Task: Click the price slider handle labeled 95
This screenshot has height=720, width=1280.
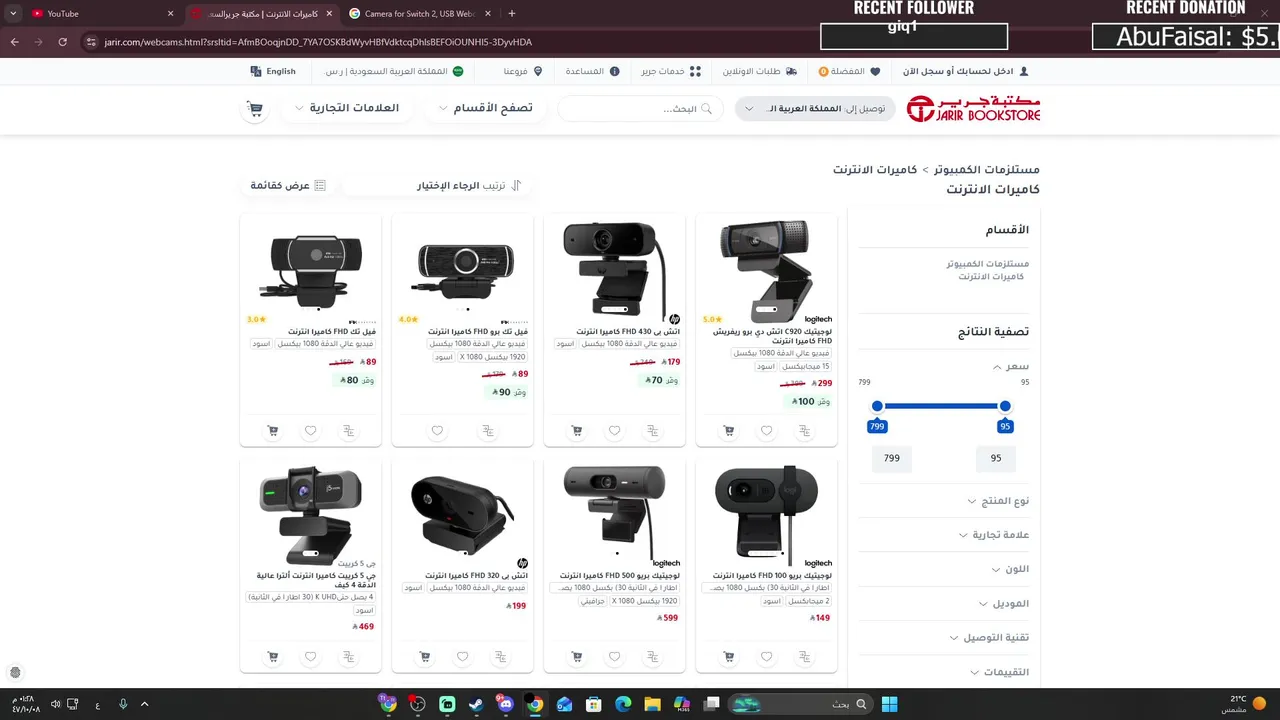Action: [x=1005, y=406]
